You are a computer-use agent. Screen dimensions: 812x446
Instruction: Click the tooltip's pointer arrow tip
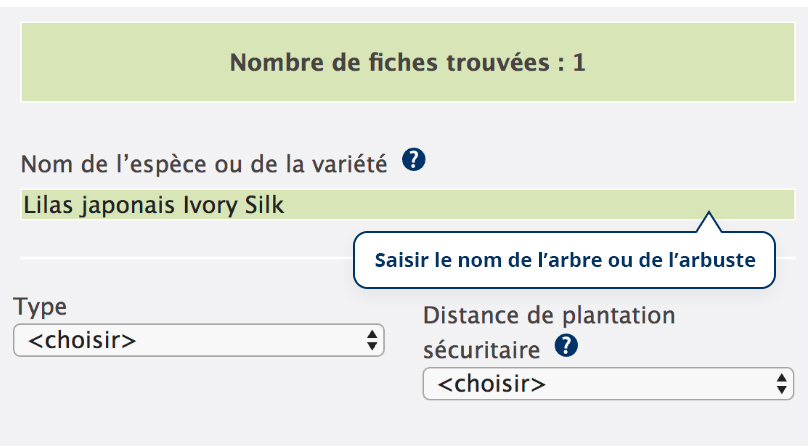click(x=709, y=216)
